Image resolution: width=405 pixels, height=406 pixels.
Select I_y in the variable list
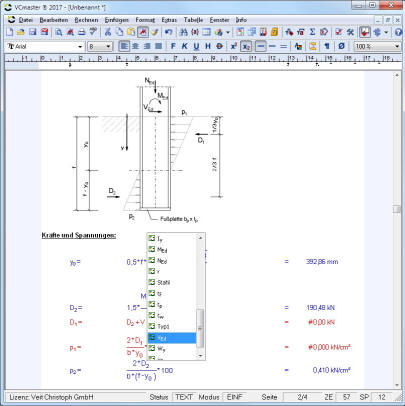[x=172, y=239]
